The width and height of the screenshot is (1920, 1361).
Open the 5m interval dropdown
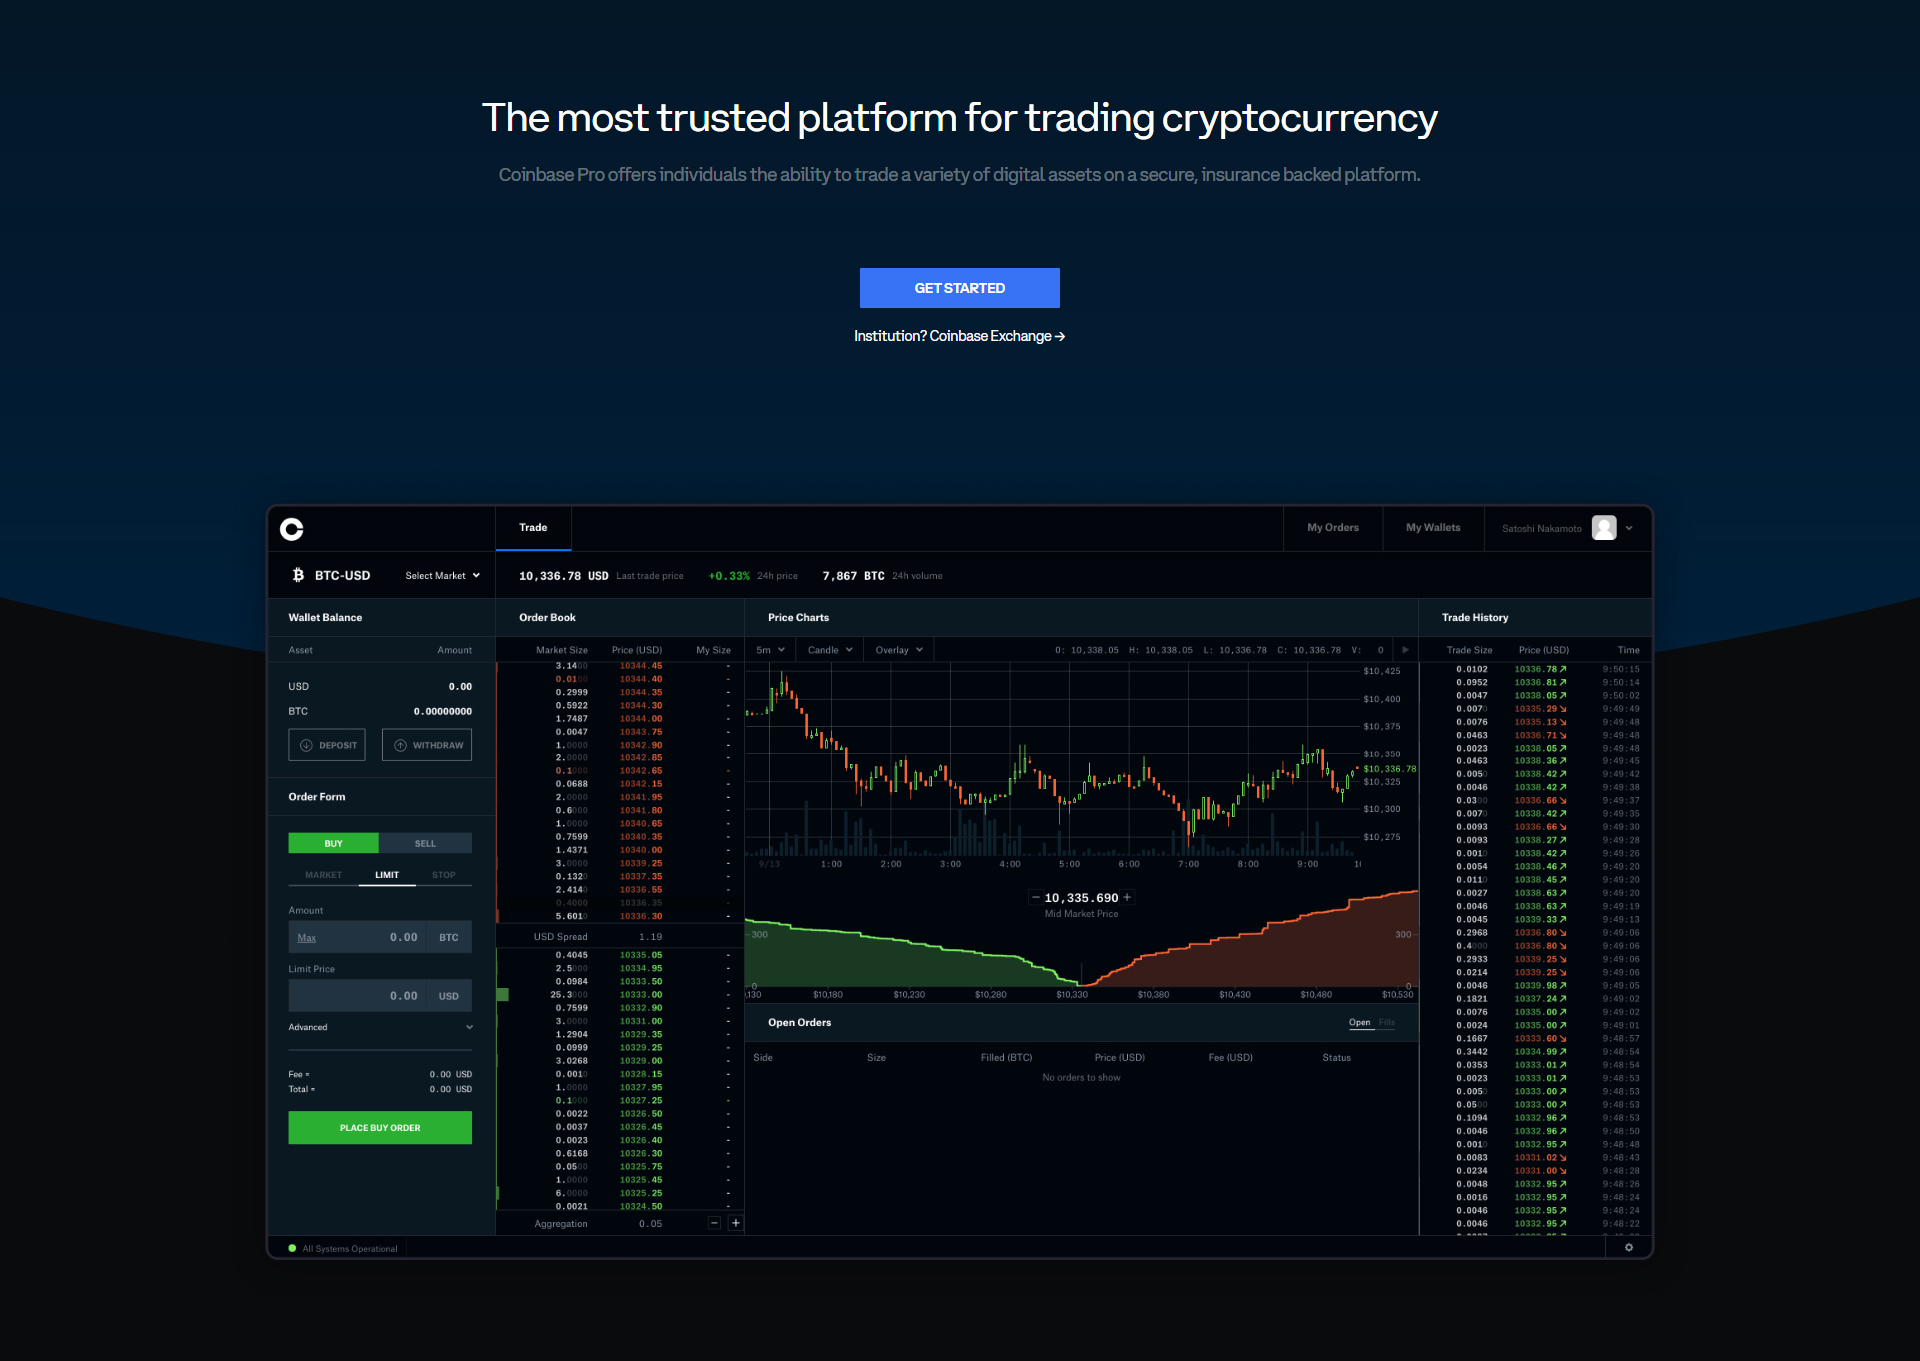[x=770, y=650]
